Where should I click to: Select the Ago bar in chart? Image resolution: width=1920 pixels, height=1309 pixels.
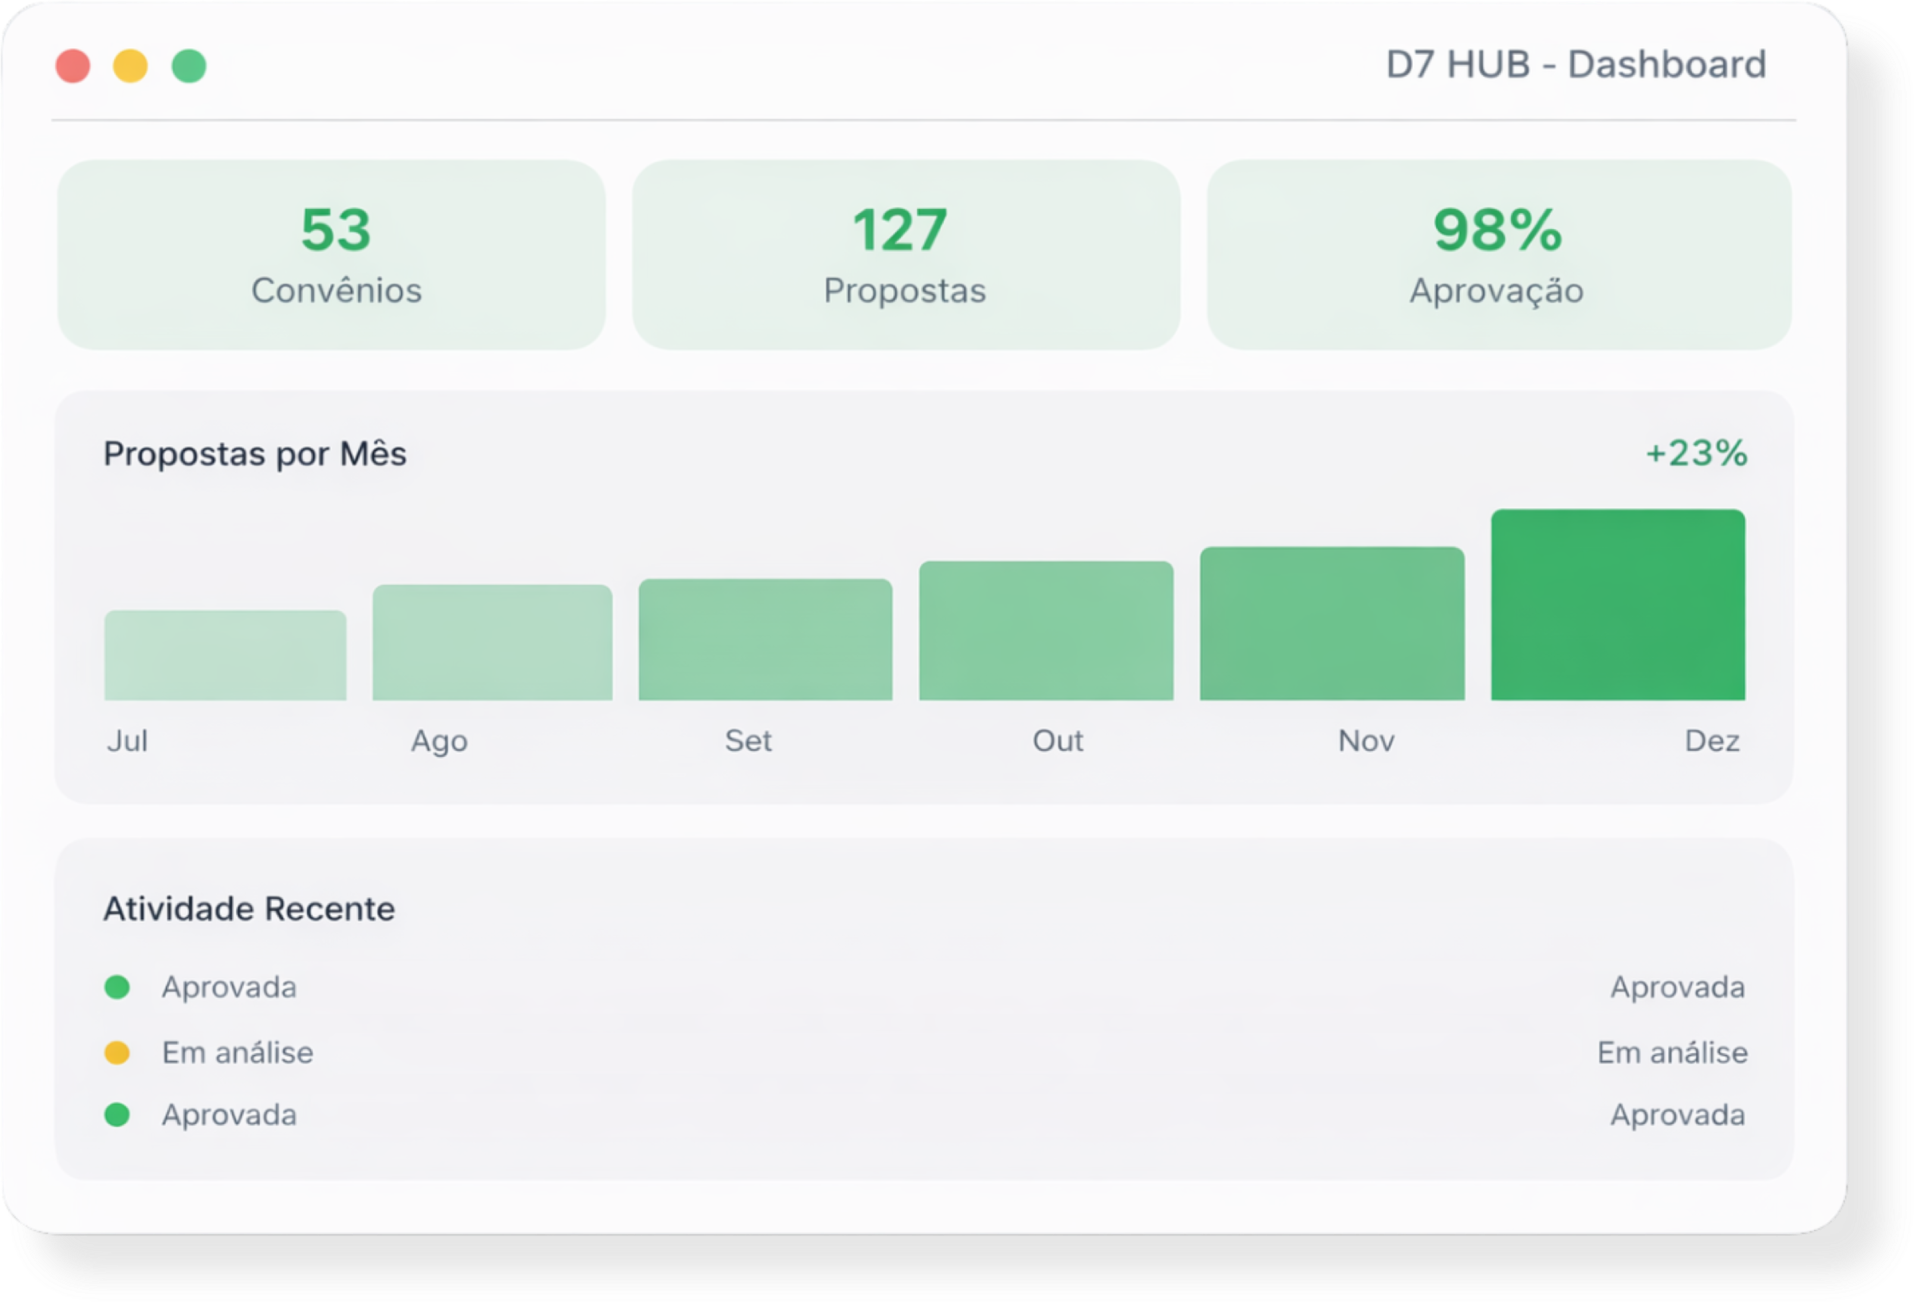coord(492,642)
